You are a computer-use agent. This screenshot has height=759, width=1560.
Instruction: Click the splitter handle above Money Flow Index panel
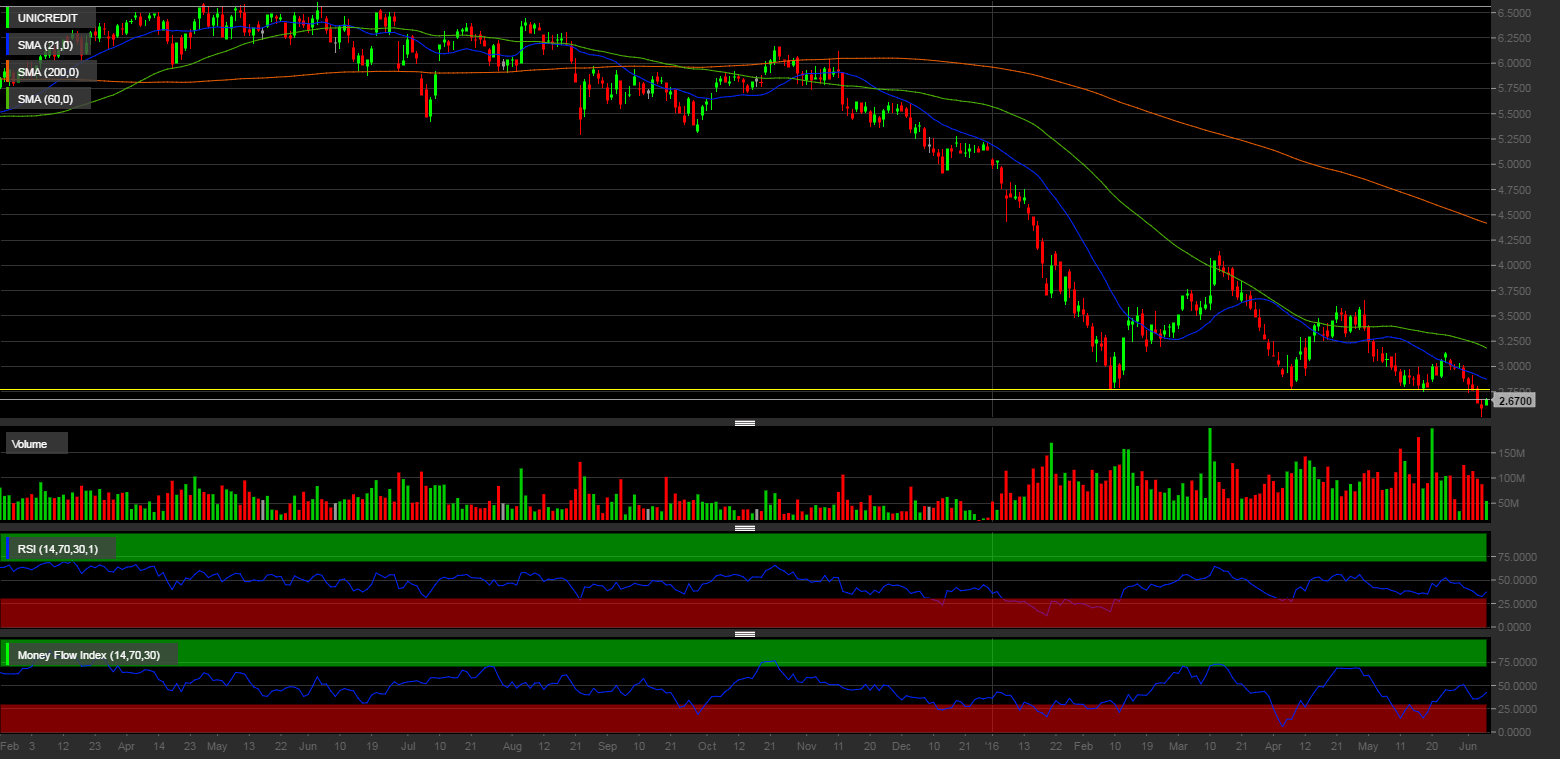[x=745, y=633]
